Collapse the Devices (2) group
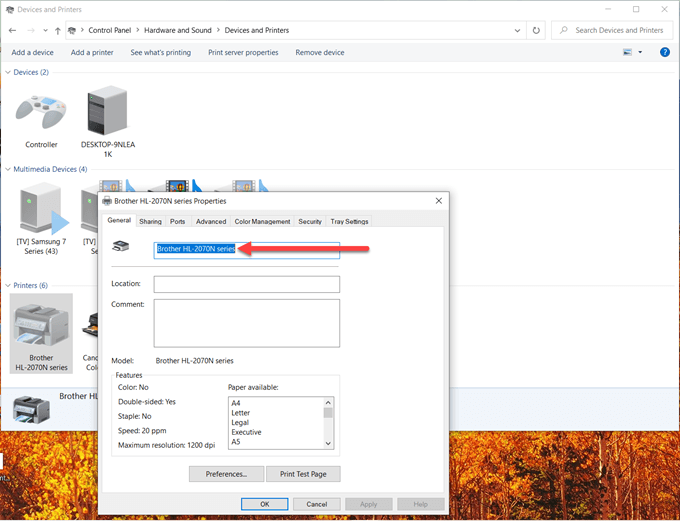680x521 pixels. point(8,72)
